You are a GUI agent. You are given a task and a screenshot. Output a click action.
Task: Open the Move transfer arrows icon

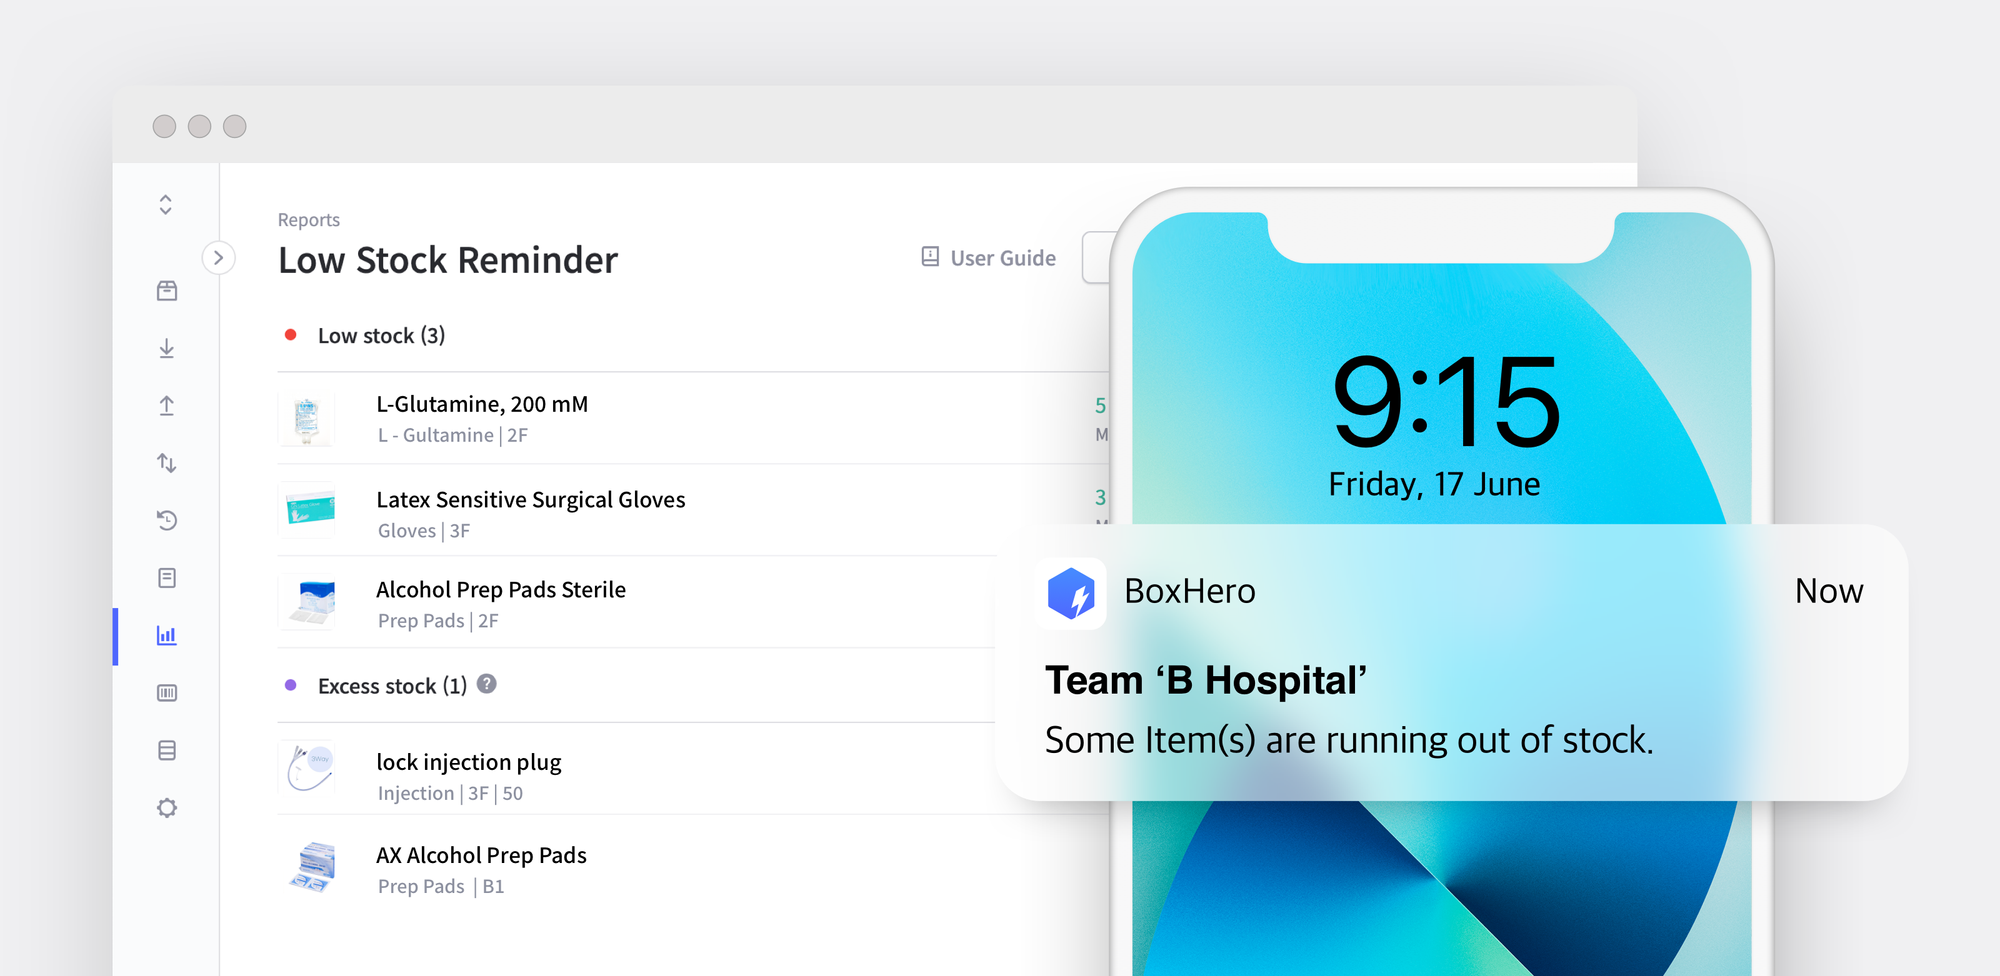167,463
